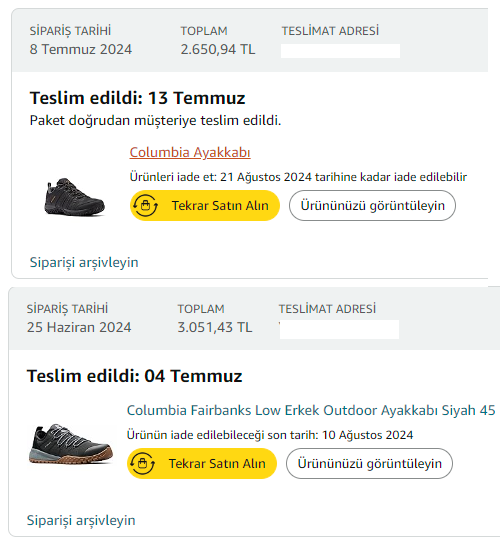Screen dimensions: 500x543
Task: Click Teslim edildi: 13 Temmuz heading
Action: pyautogui.click(x=137, y=98)
